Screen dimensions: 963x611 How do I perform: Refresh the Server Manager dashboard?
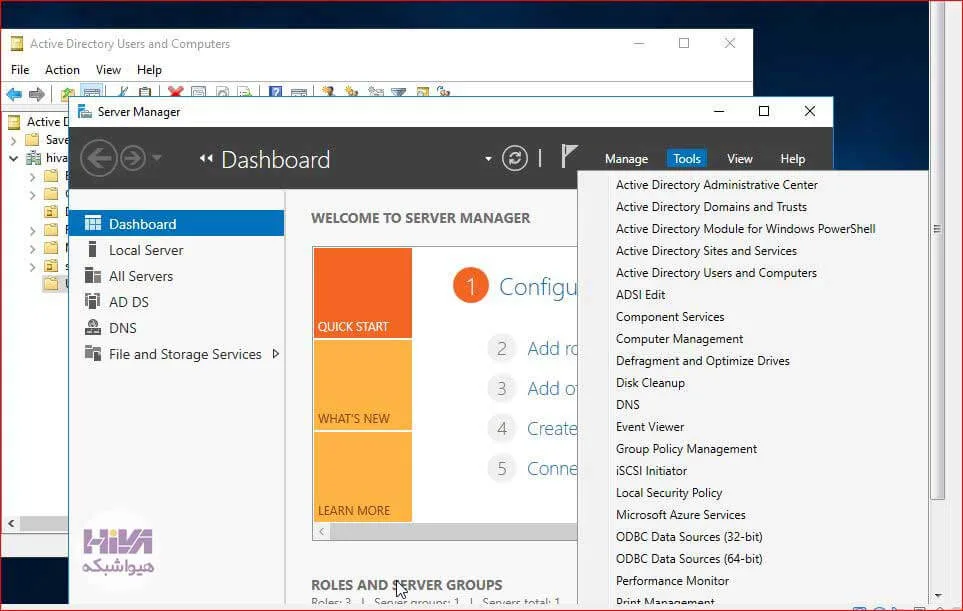[x=515, y=158]
